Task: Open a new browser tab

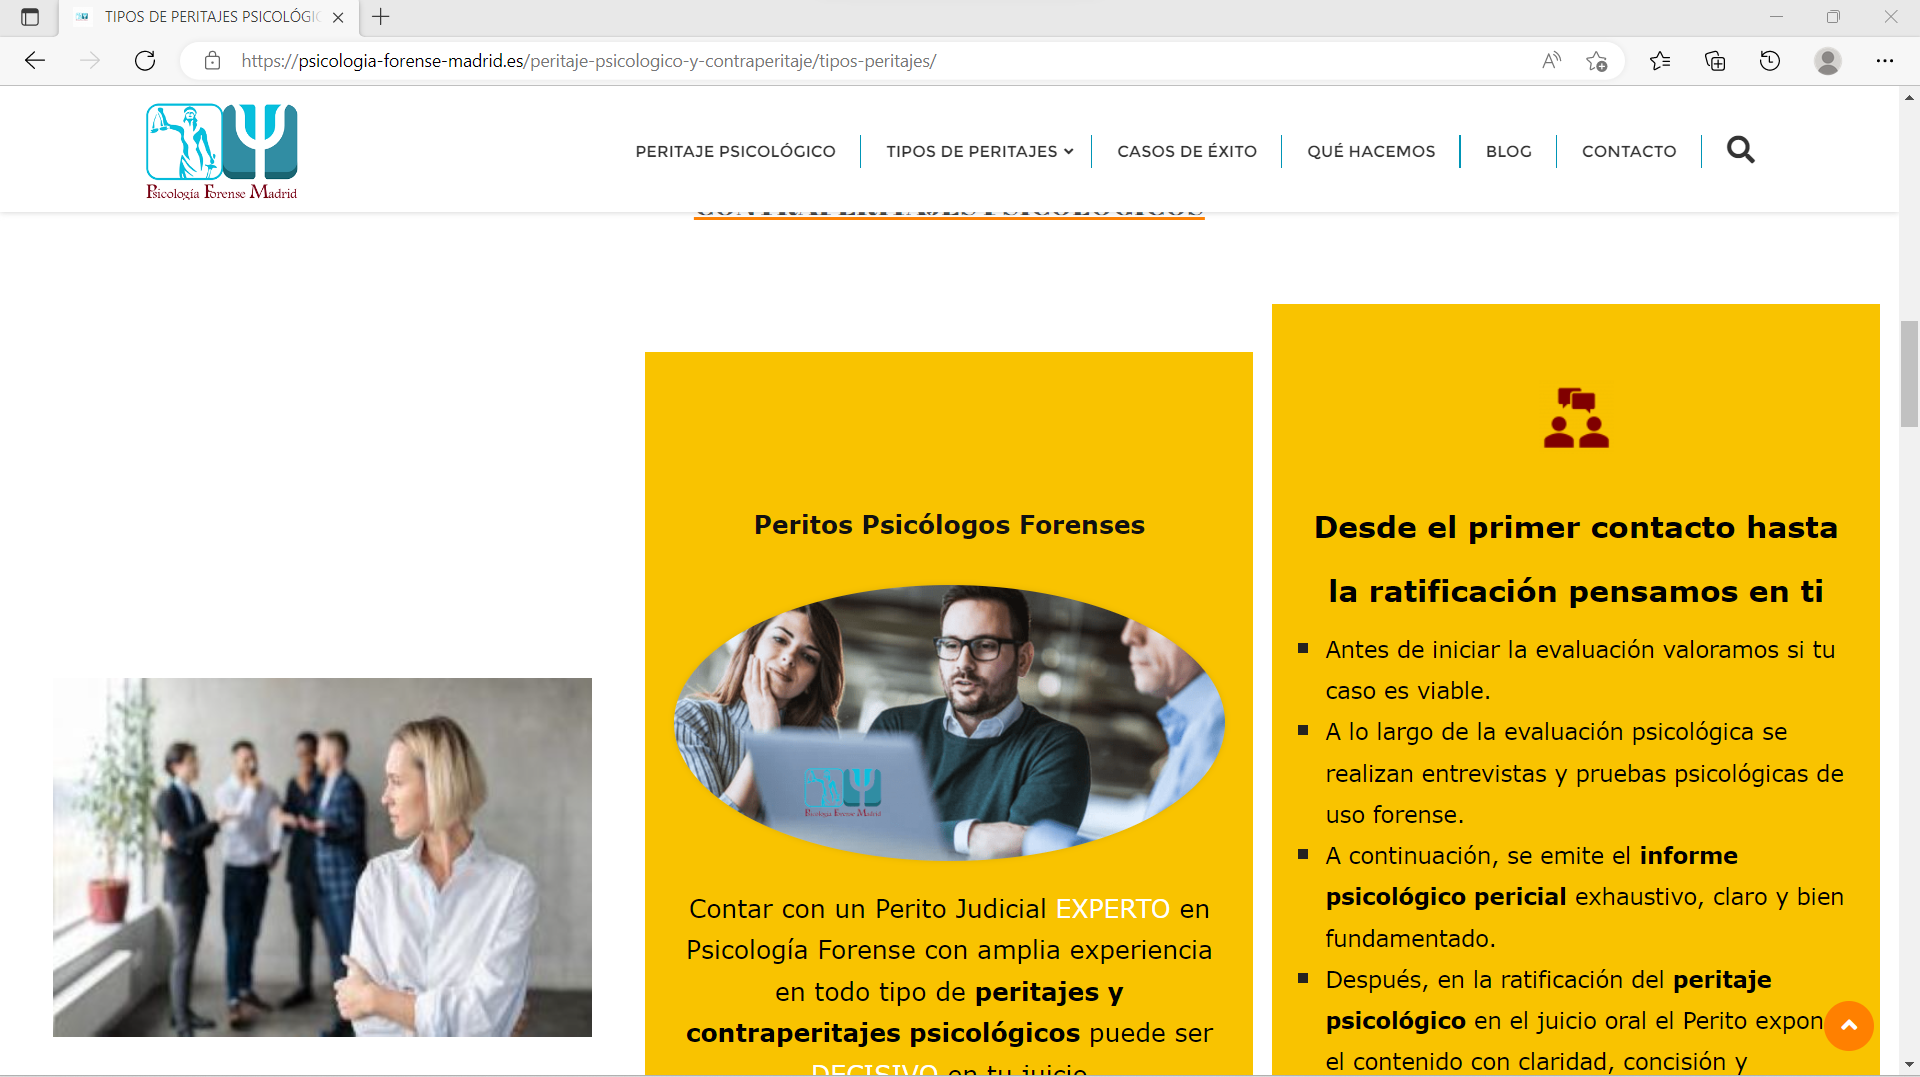Action: click(381, 17)
